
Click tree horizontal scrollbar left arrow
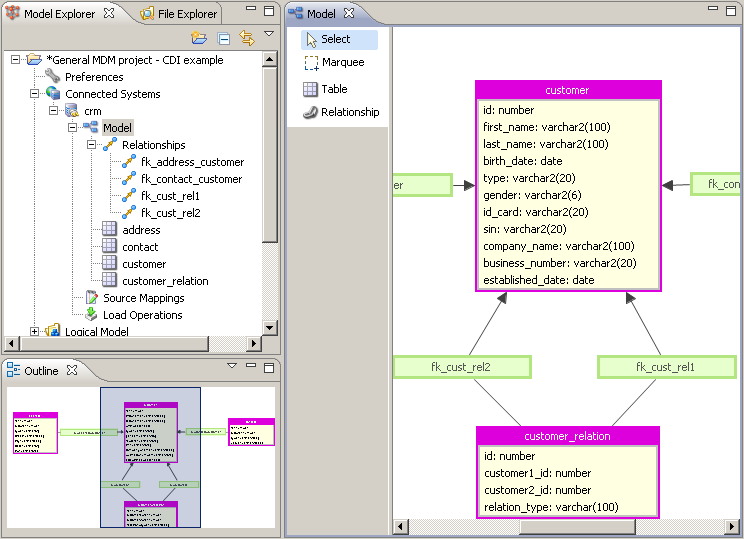click(11, 343)
